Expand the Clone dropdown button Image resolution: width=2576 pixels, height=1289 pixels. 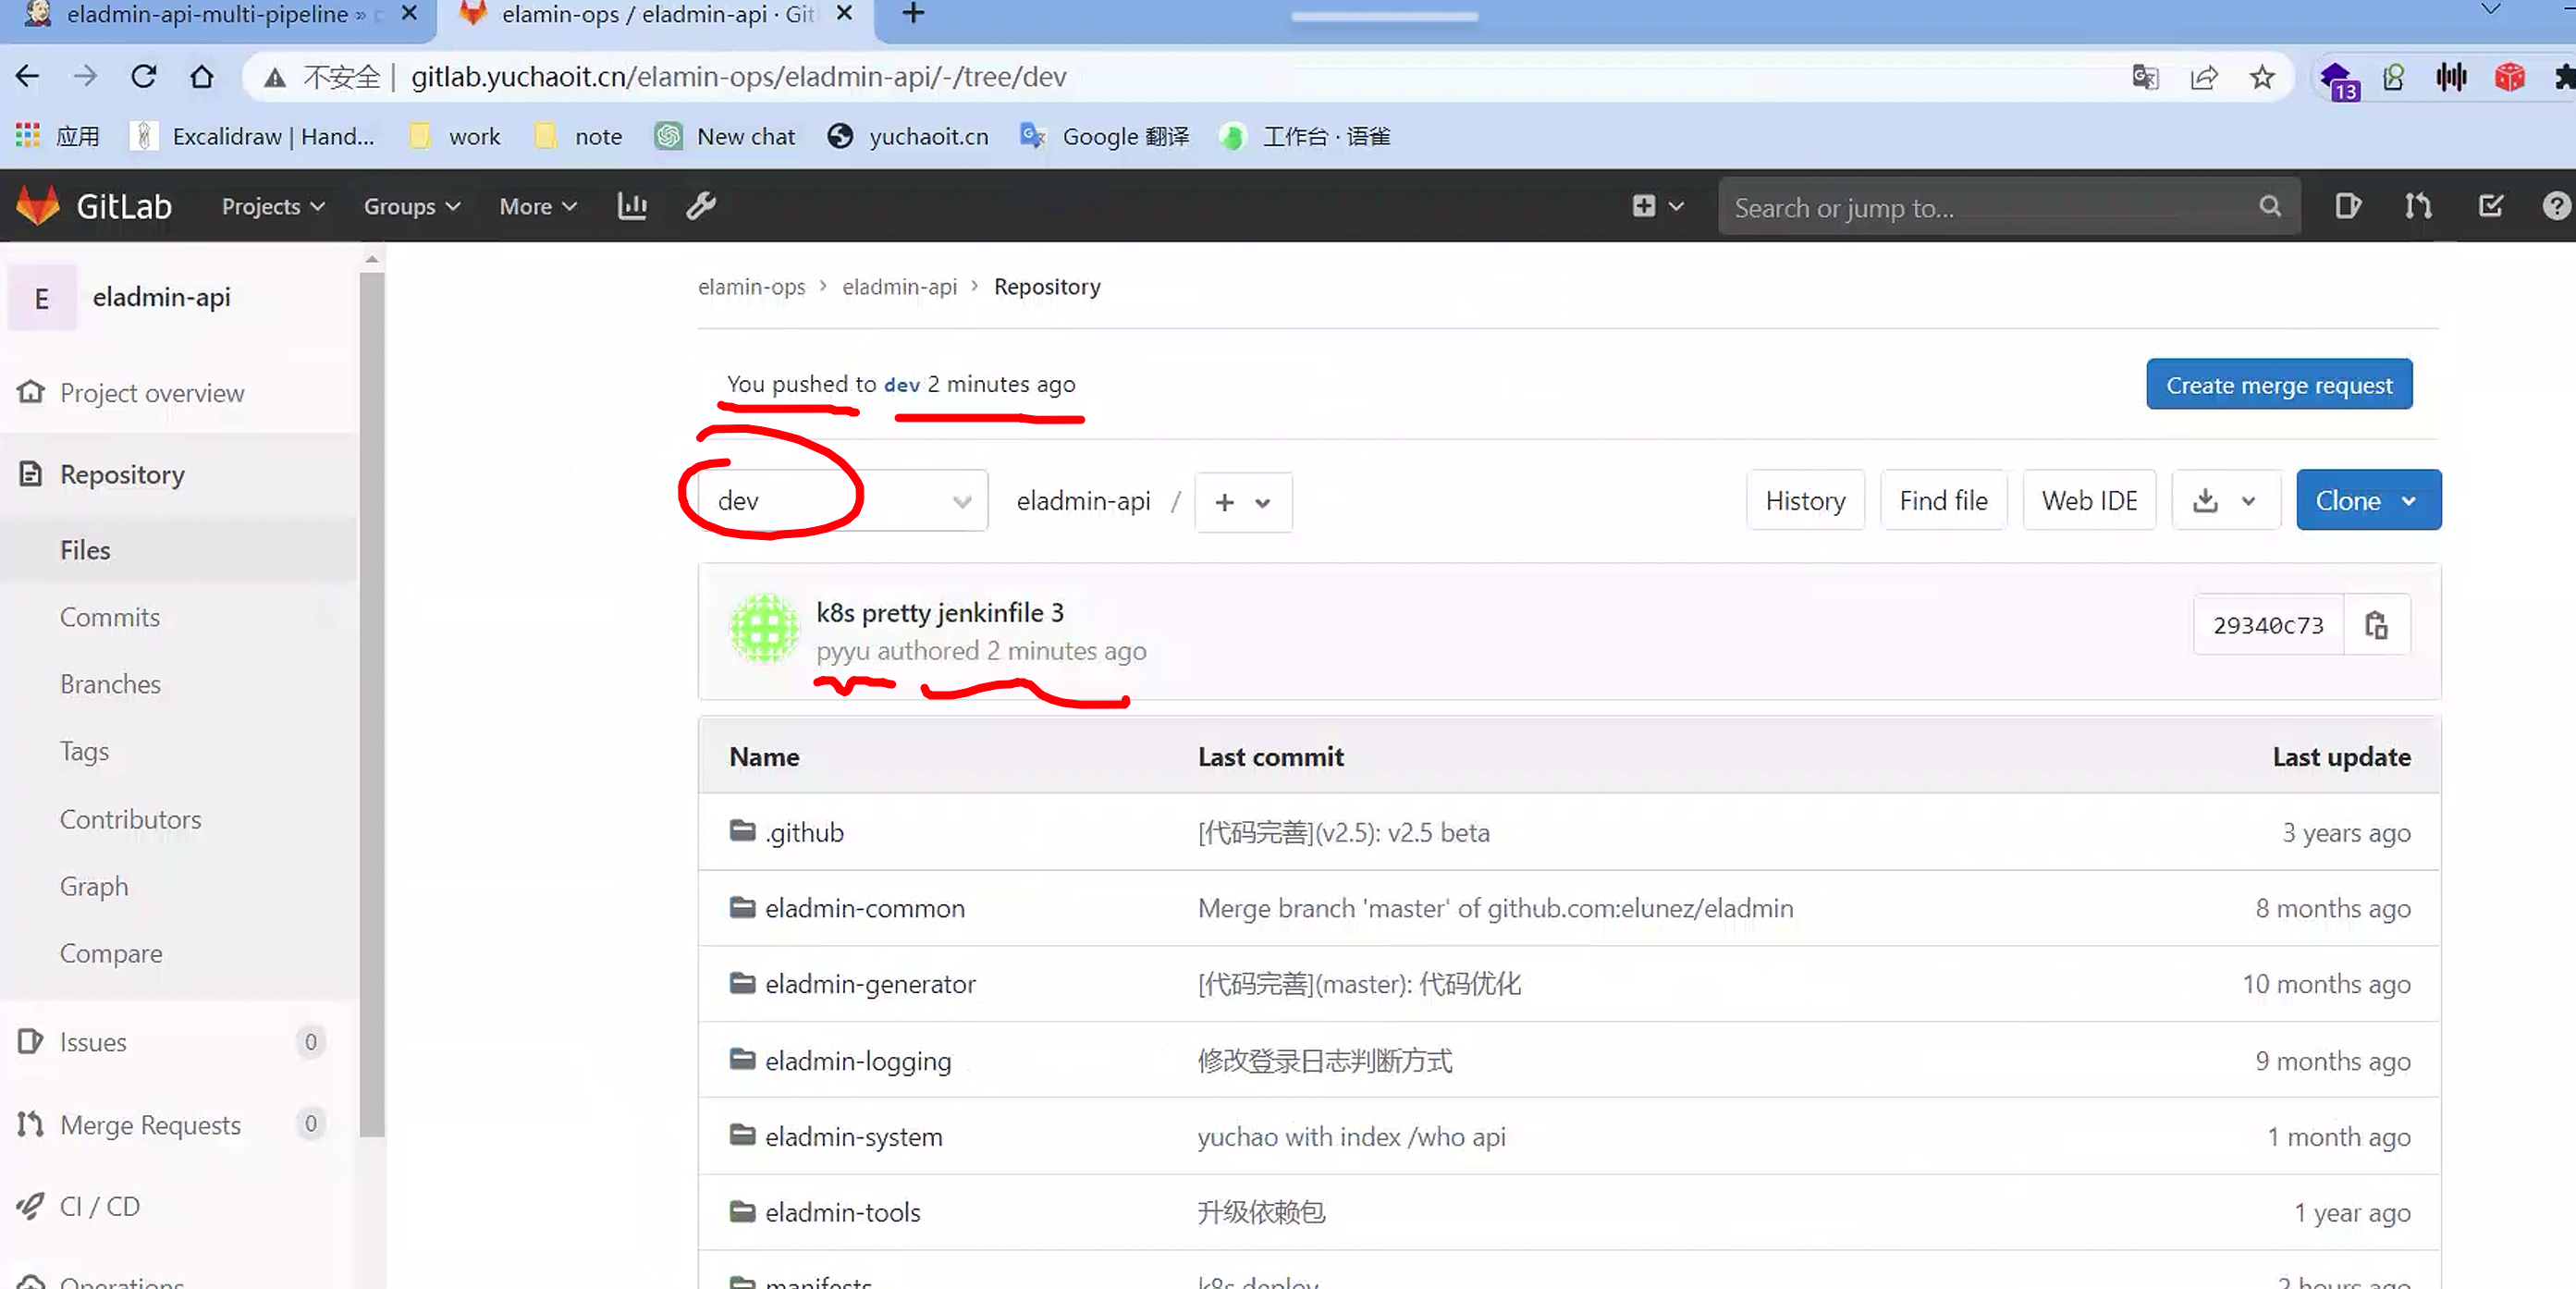(x=2367, y=500)
